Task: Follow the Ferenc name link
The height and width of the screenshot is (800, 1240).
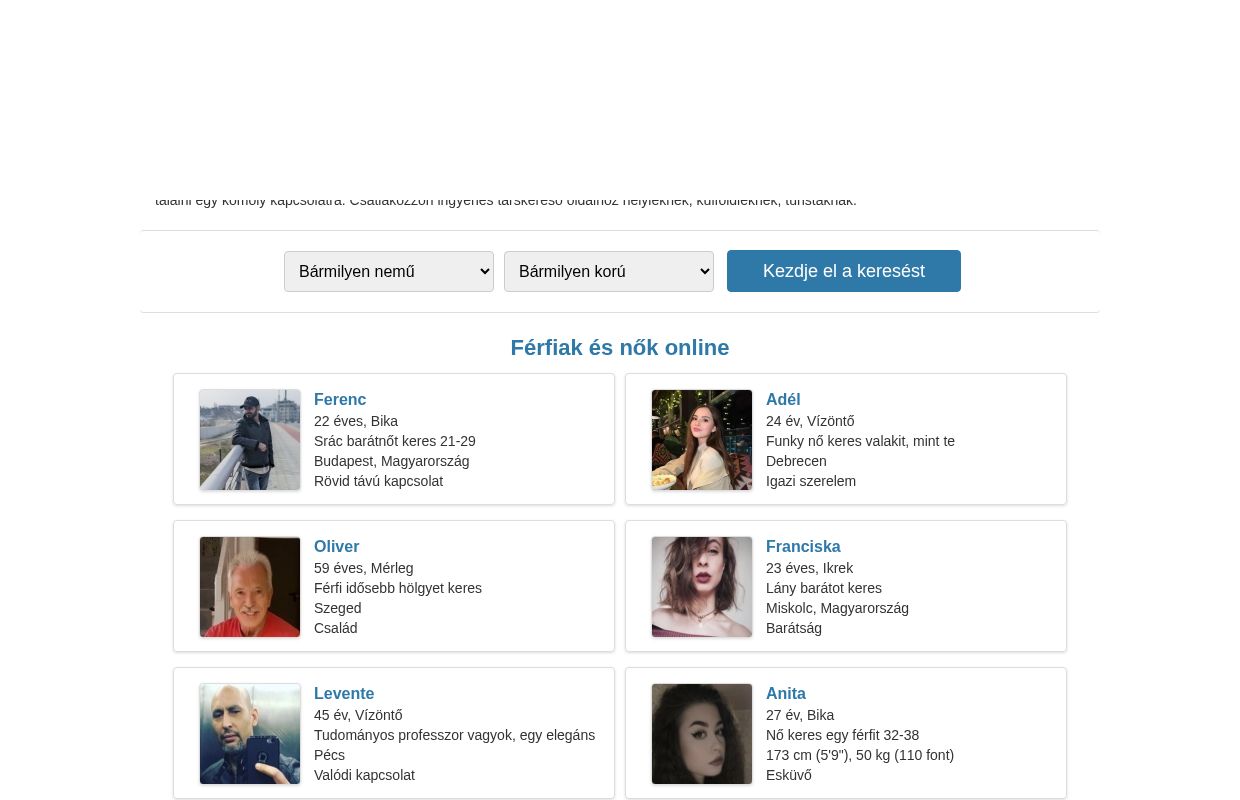Action: 340,399
